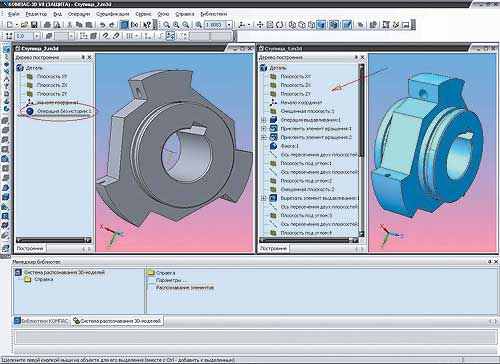
Task: Click the zoom out magnifier icon
Action: click(186, 25)
